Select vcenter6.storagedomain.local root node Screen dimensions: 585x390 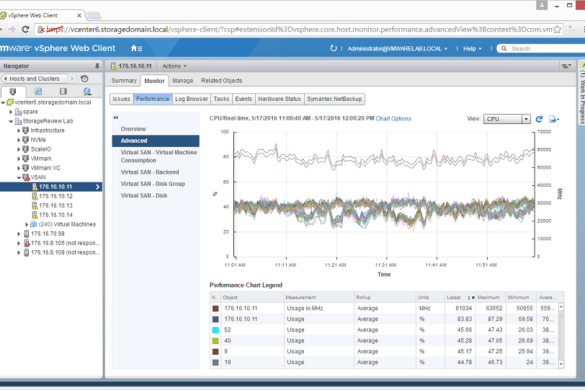pyautogui.click(x=53, y=102)
